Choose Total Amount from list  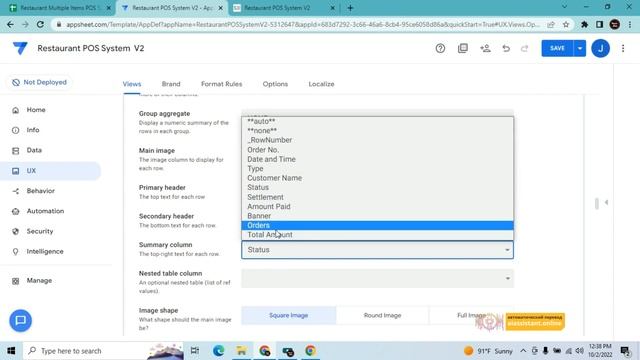378,235
